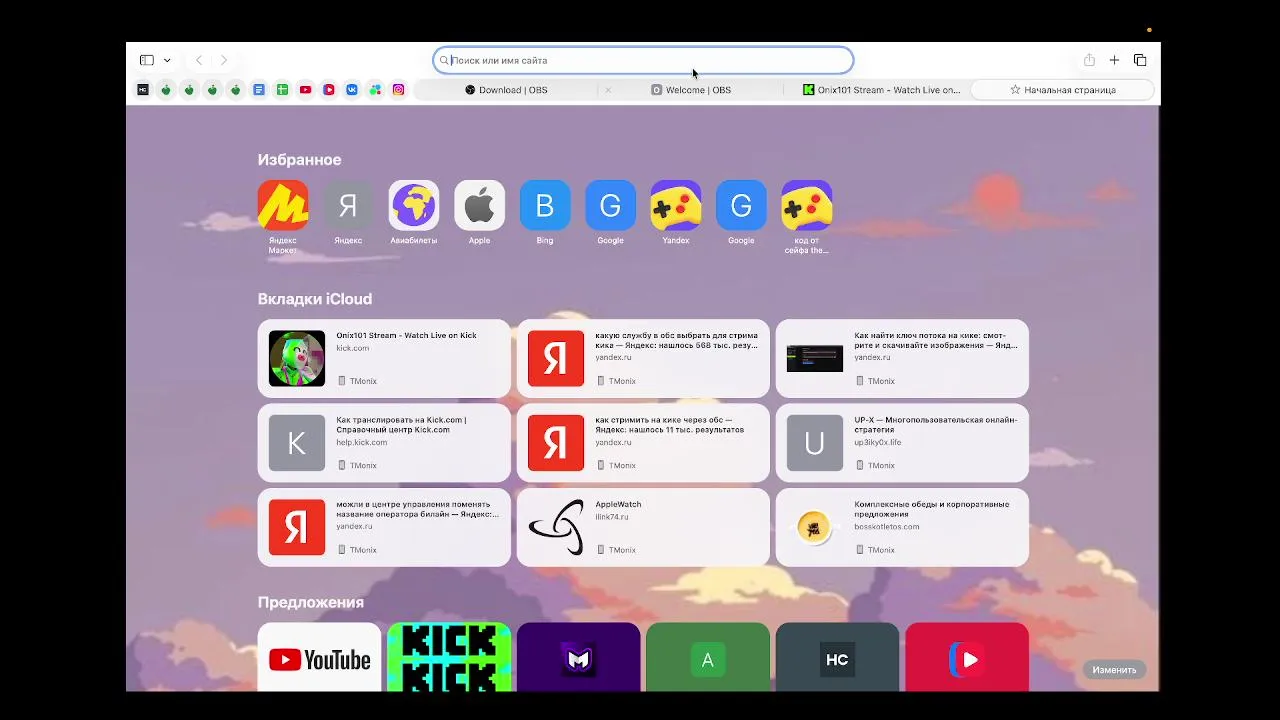Open a new tab with plus icon
Viewport: 1280px width, 720px height.
tap(1114, 60)
